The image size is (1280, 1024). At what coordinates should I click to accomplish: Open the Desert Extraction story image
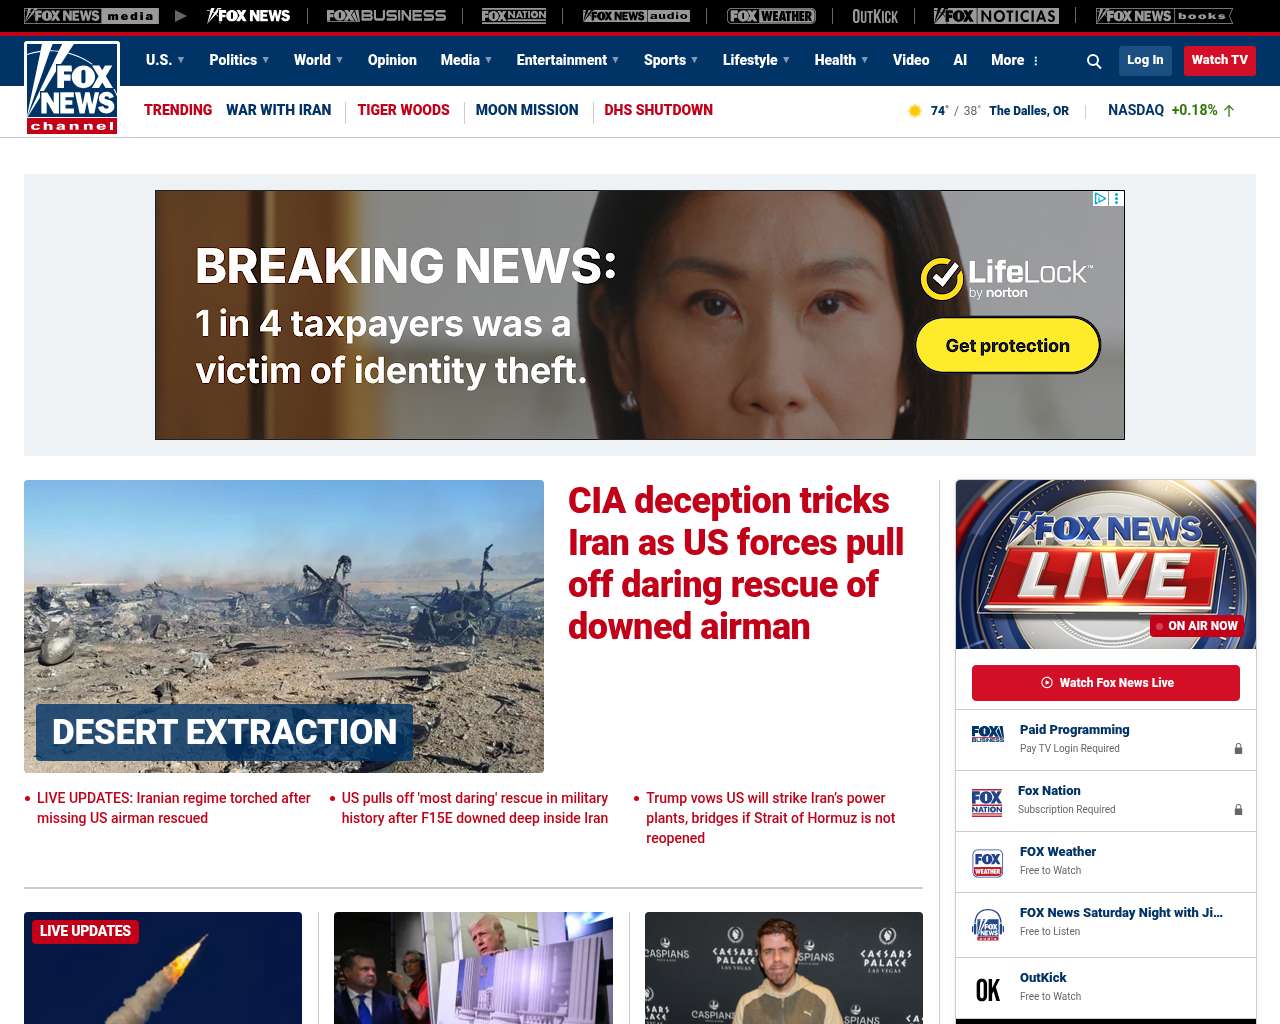click(x=284, y=626)
